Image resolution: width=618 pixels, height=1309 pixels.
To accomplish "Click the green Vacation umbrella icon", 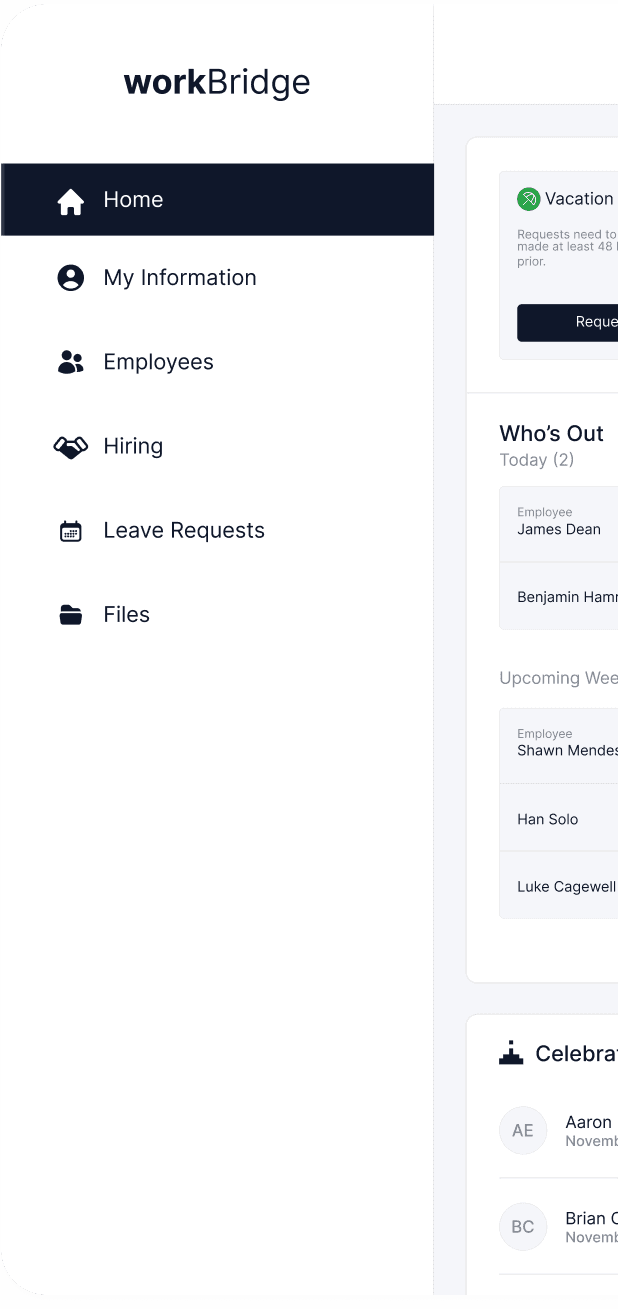I will (x=528, y=199).
